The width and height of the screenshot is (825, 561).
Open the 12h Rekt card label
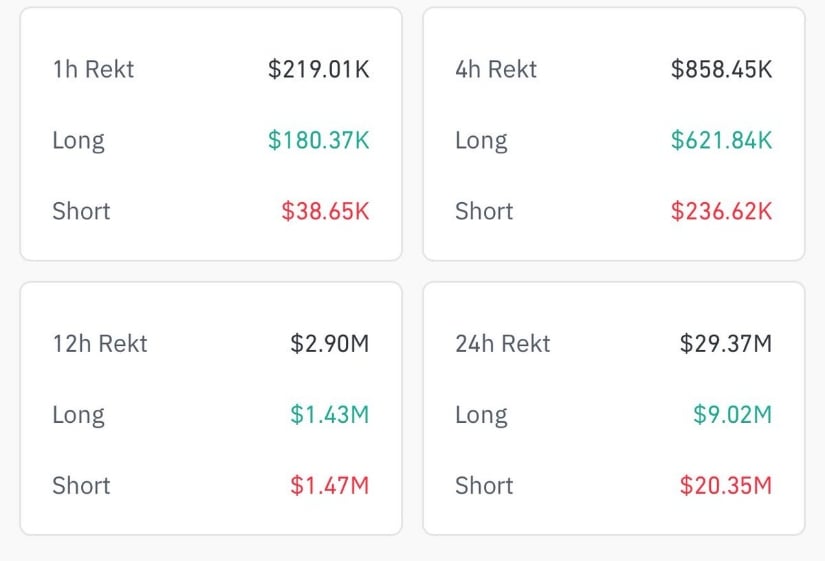click(x=100, y=344)
